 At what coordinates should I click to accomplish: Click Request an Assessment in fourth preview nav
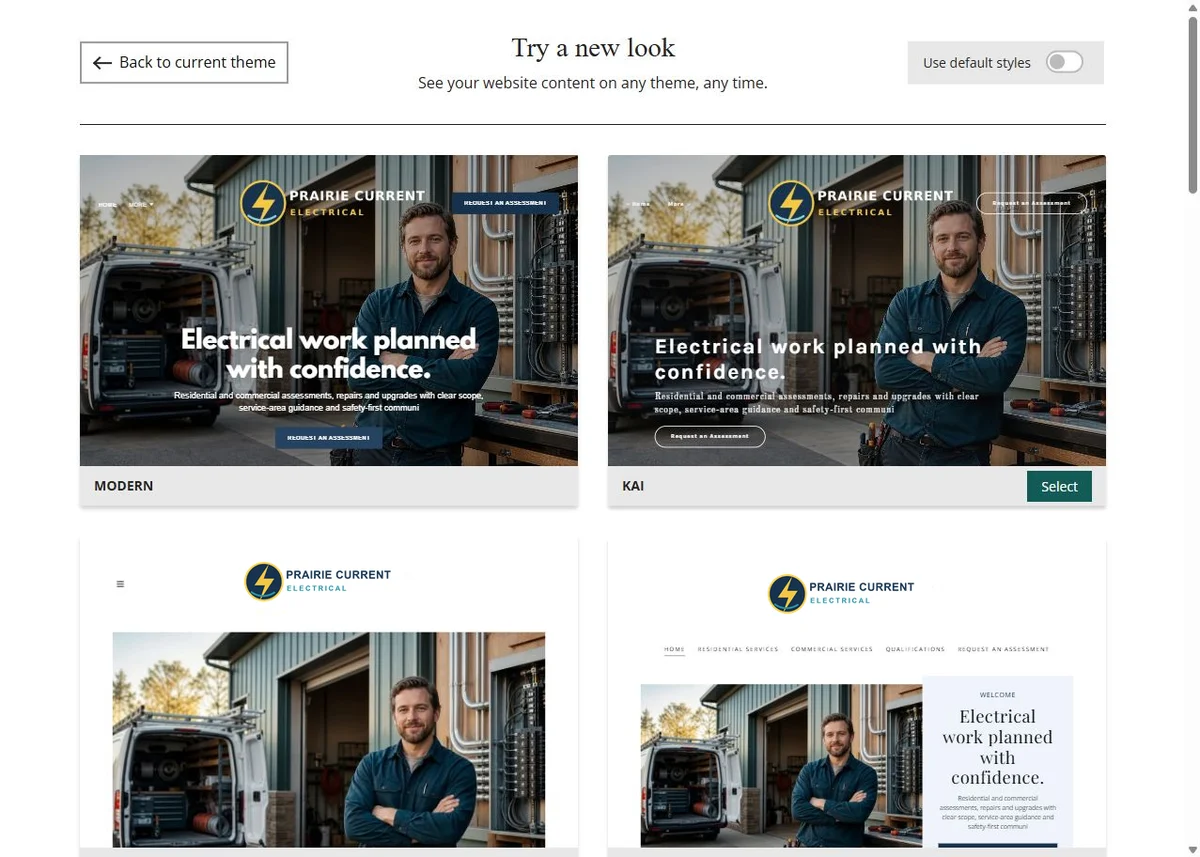(x=1003, y=649)
